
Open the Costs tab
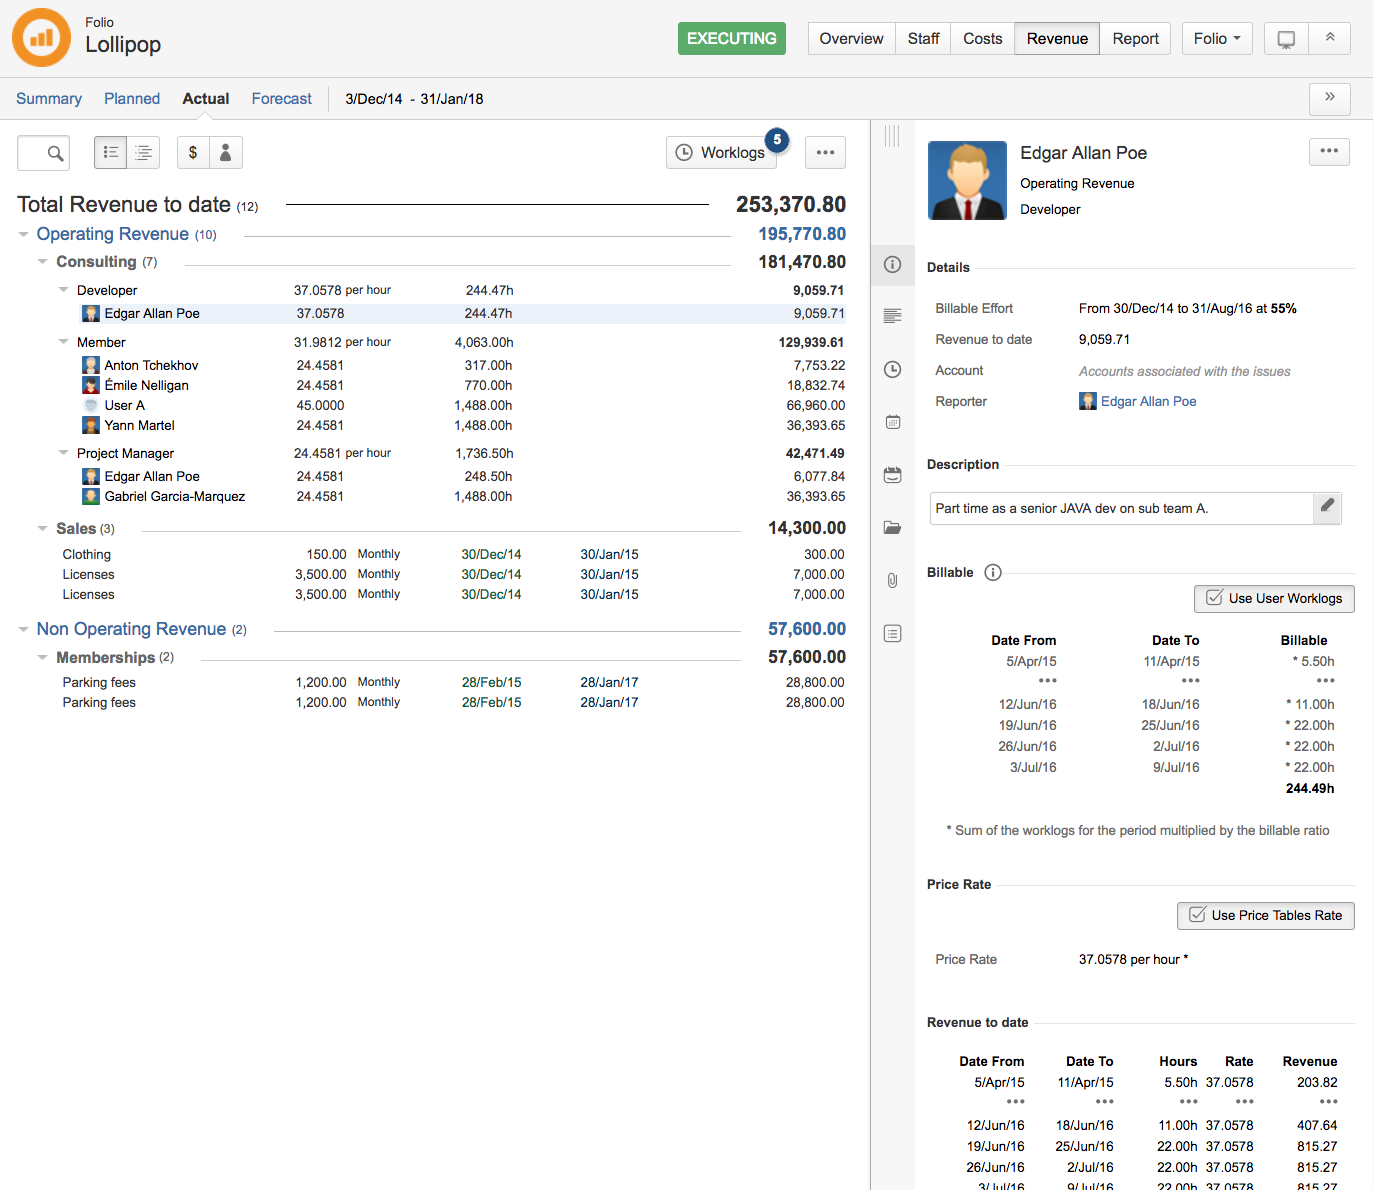click(x=982, y=39)
